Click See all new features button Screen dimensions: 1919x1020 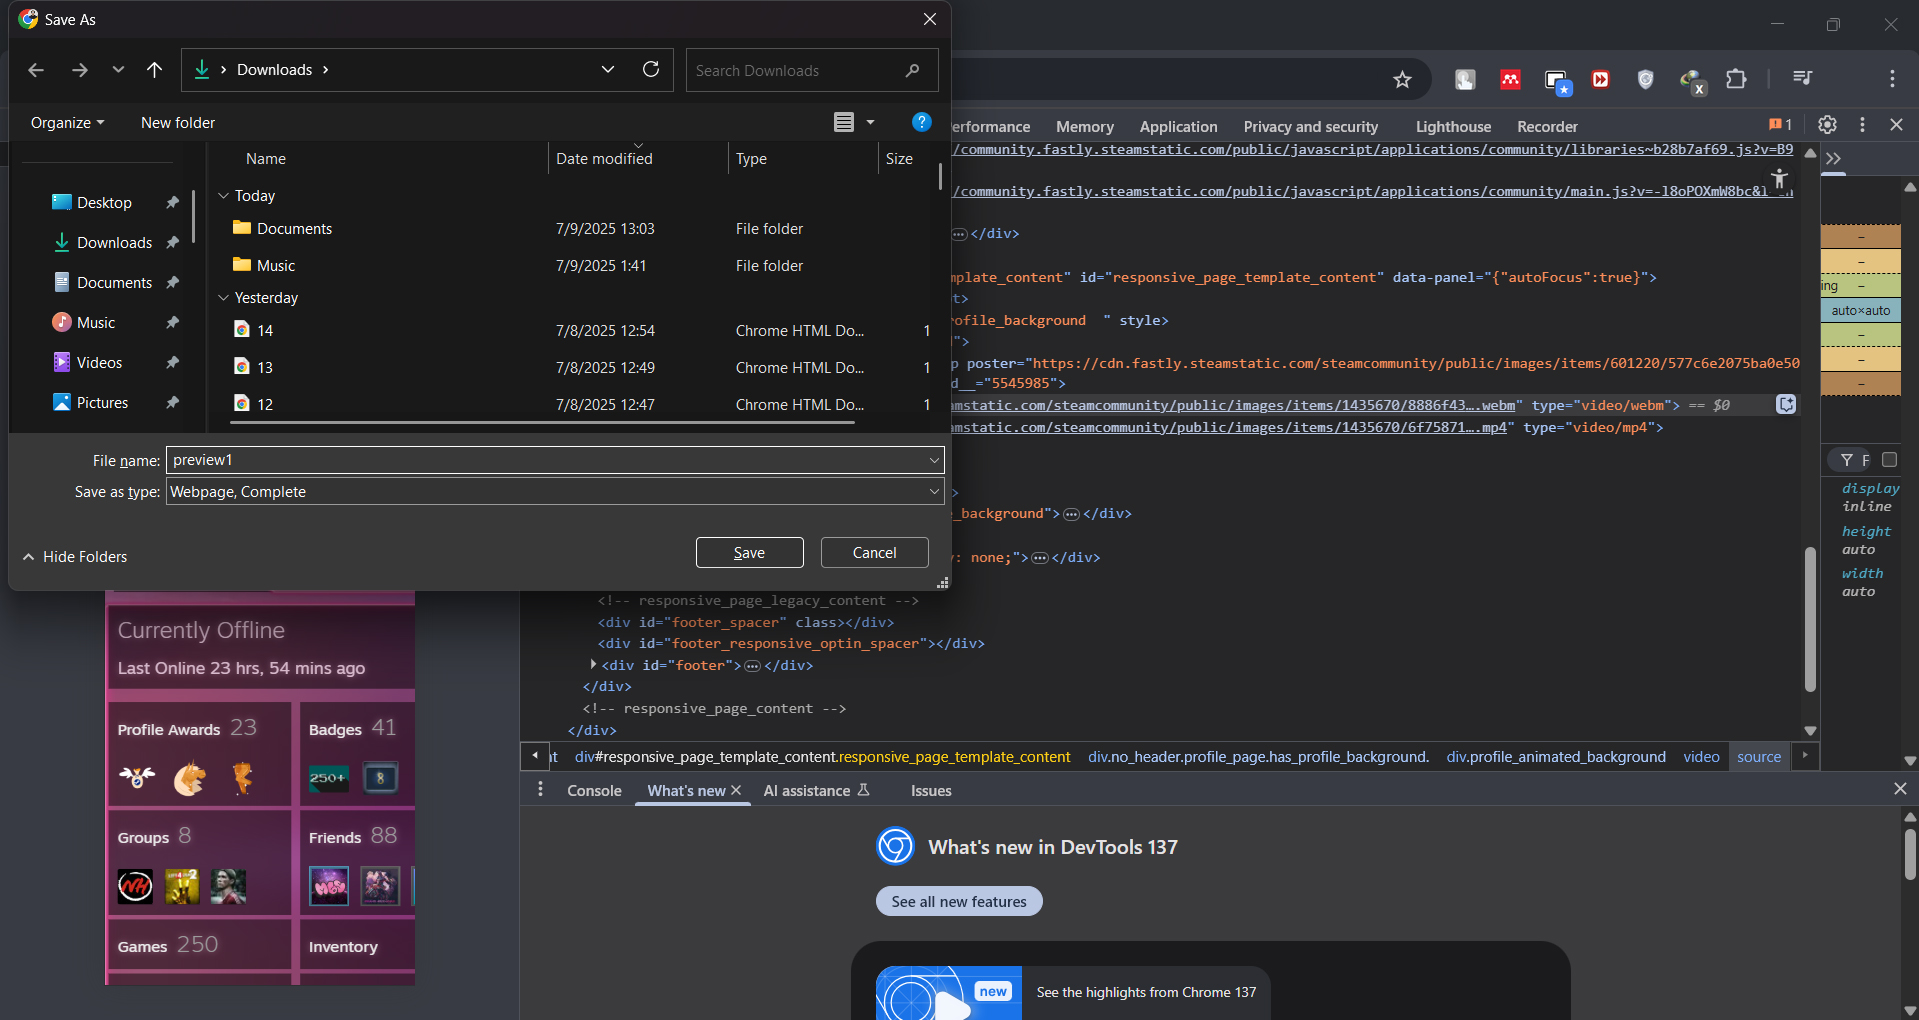coord(958,902)
